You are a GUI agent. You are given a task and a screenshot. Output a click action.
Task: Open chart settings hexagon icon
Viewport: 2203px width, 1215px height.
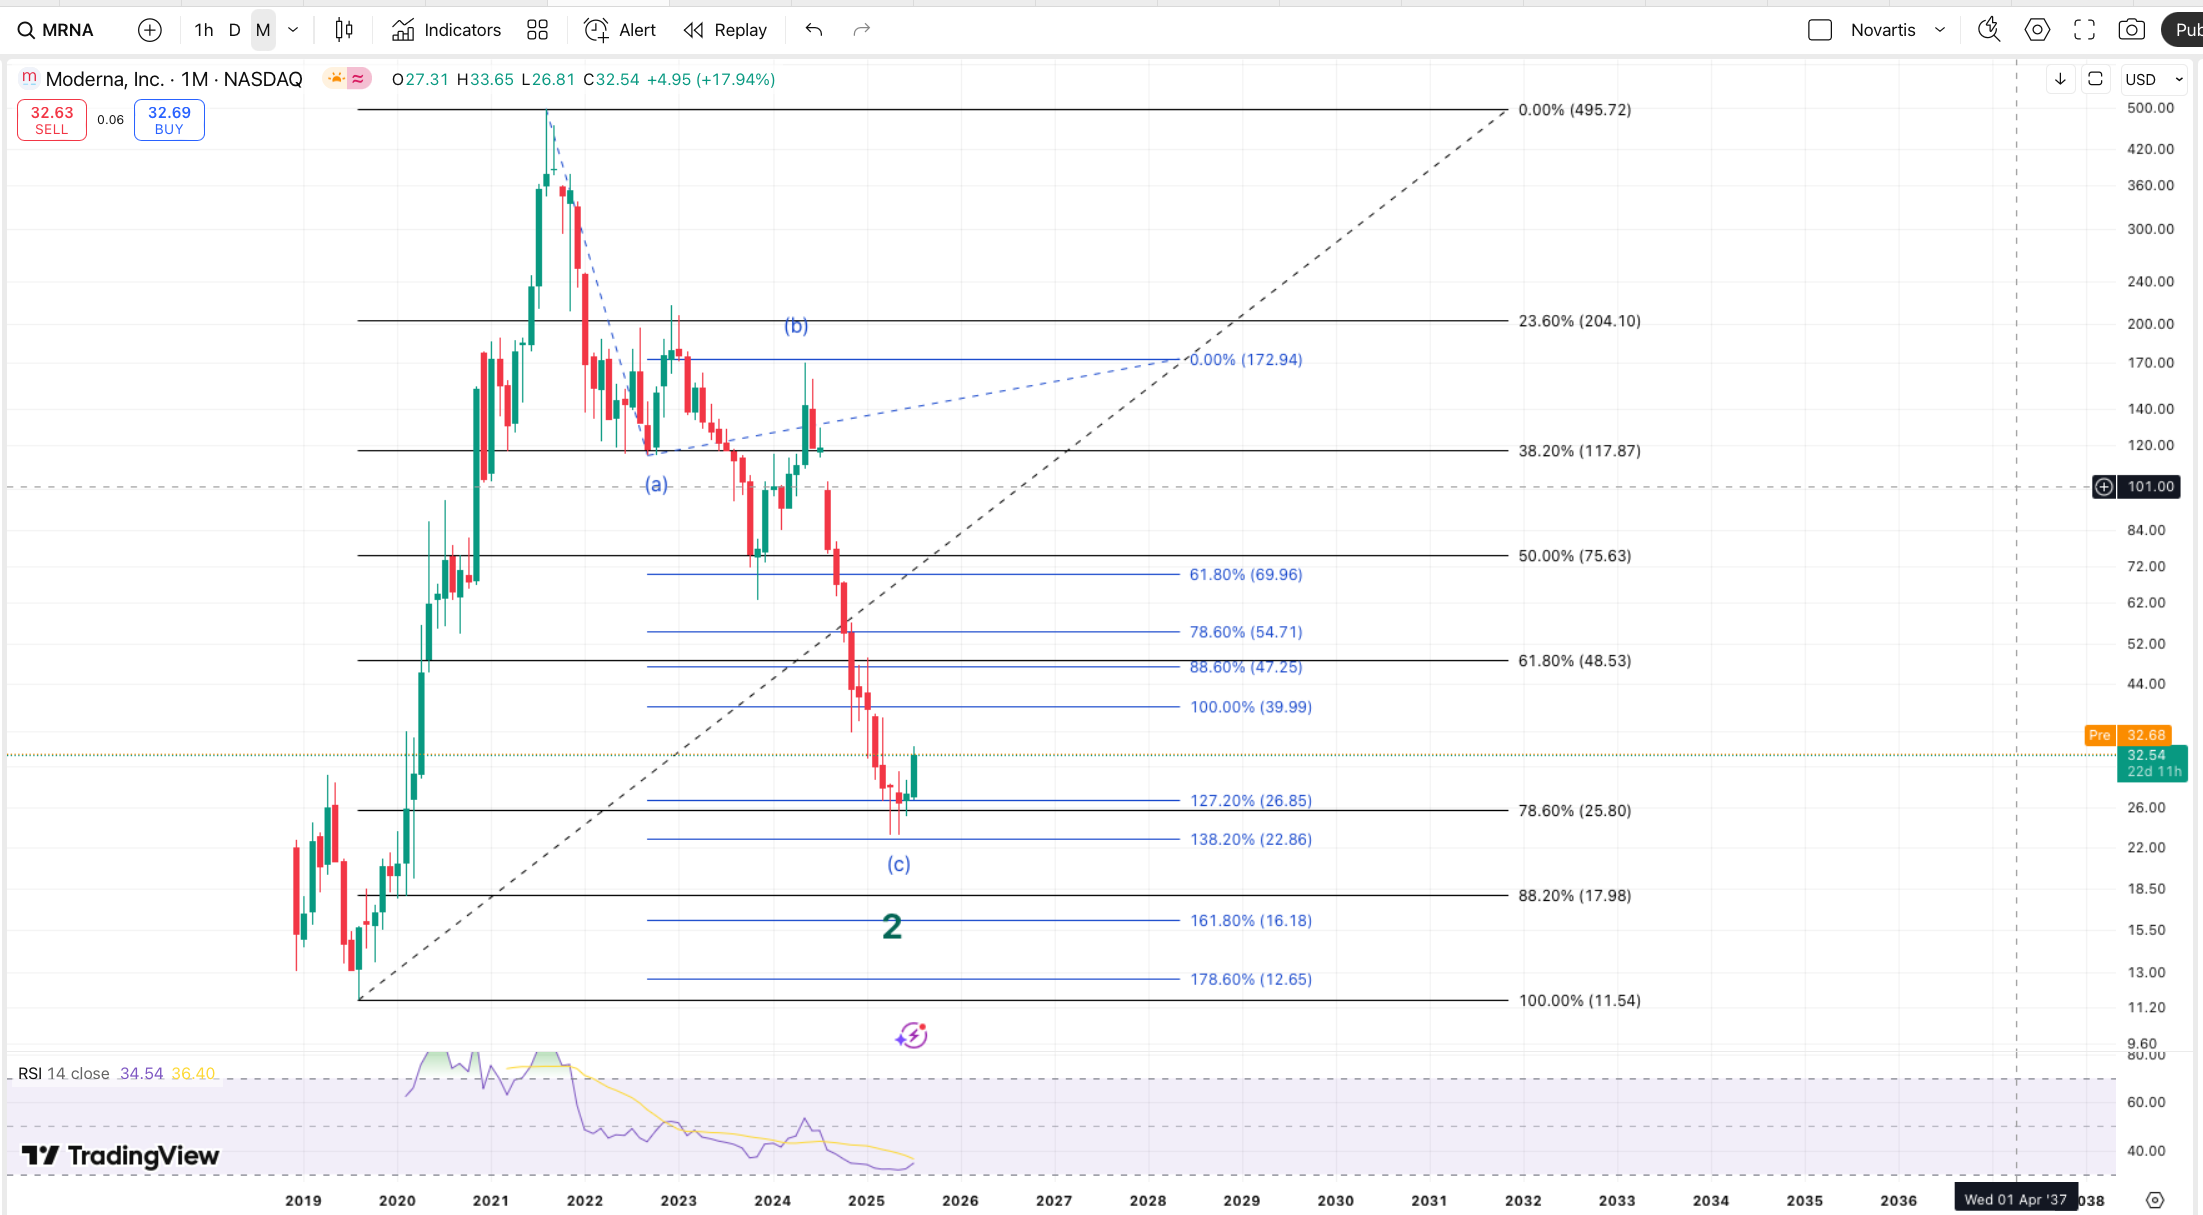[2037, 30]
